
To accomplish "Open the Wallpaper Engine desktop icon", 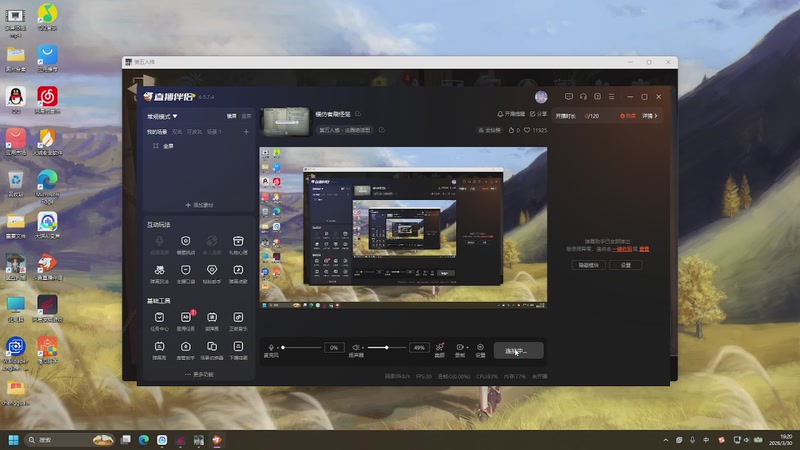I will (x=15, y=354).
